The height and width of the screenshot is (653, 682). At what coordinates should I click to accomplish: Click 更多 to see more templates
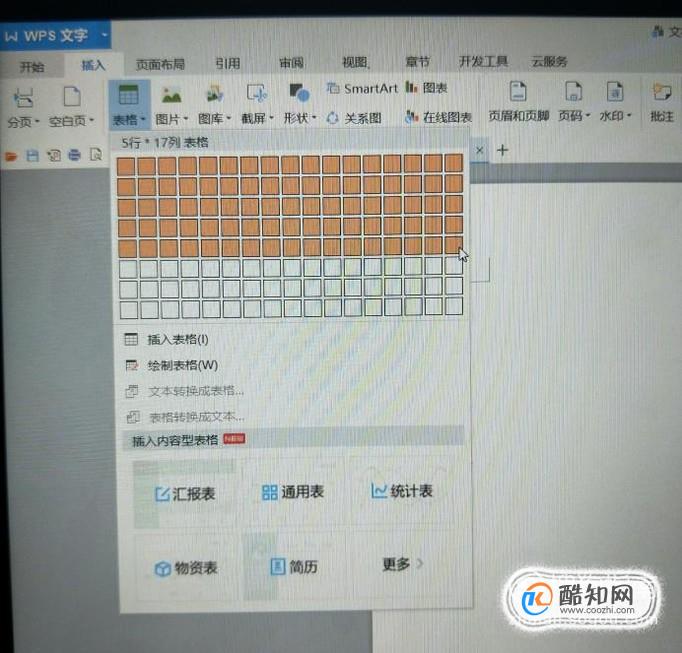pos(402,564)
